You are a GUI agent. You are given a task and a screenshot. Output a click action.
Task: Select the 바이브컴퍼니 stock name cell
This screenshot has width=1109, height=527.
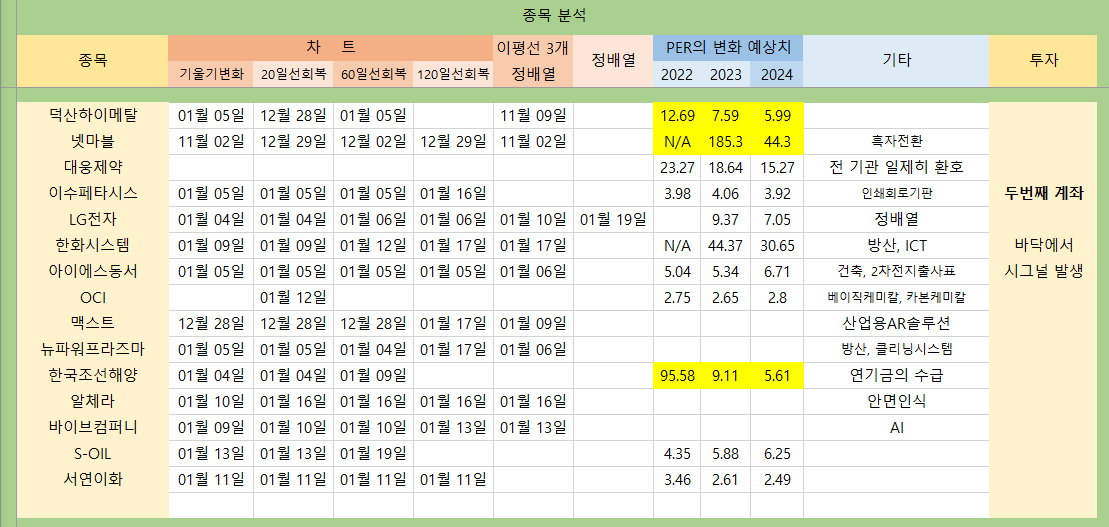[x=93, y=427]
